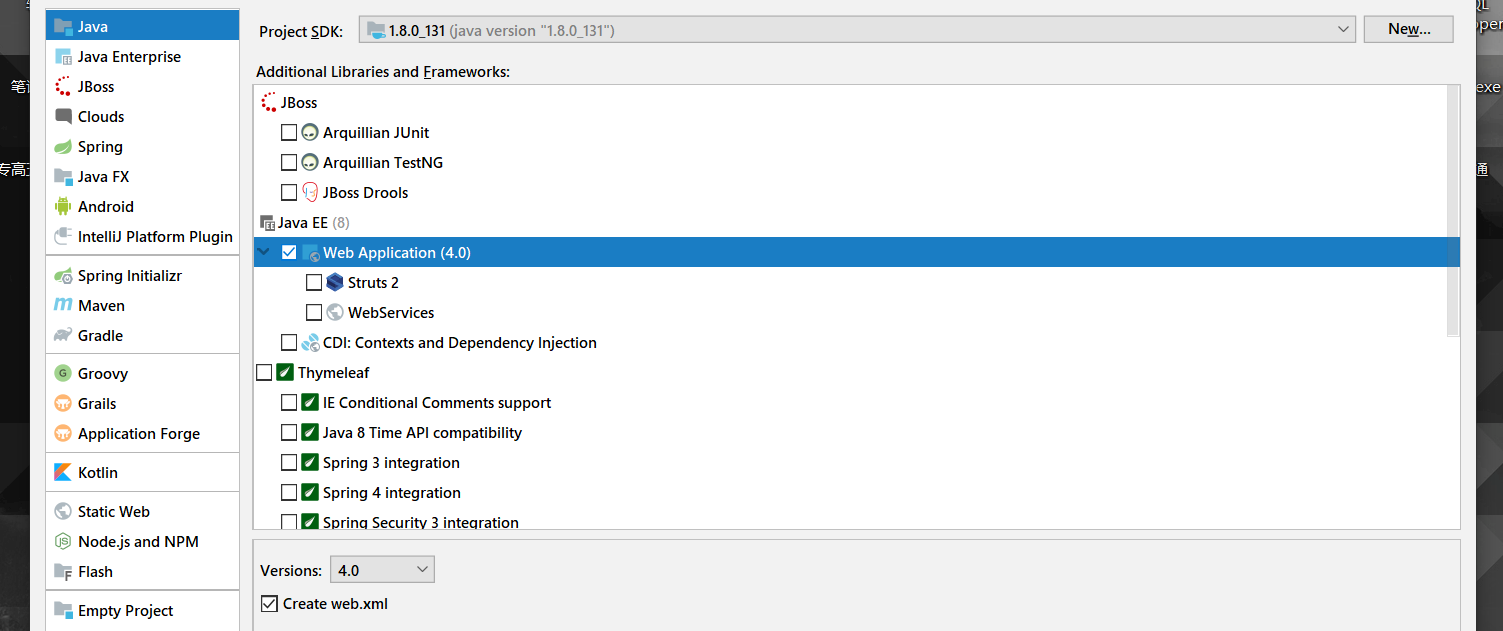Click the Android robot icon
The image size is (1503, 631).
pyautogui.click(x=63, y=207)
